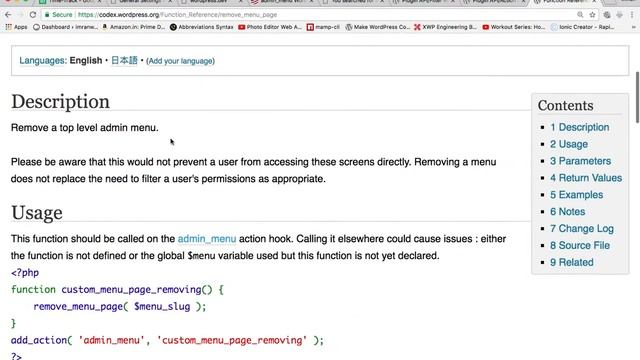Viewport: 640px width, 360px height.
Task: Click the Contents box title
Action: (565, 105)
